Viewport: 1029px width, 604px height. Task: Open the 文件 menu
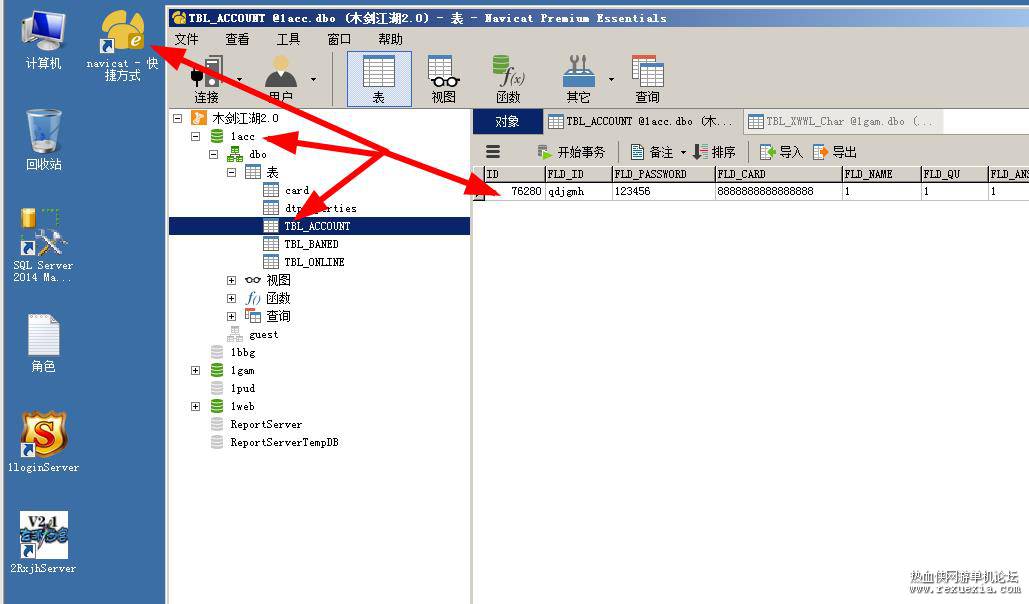tap(186, 39)
